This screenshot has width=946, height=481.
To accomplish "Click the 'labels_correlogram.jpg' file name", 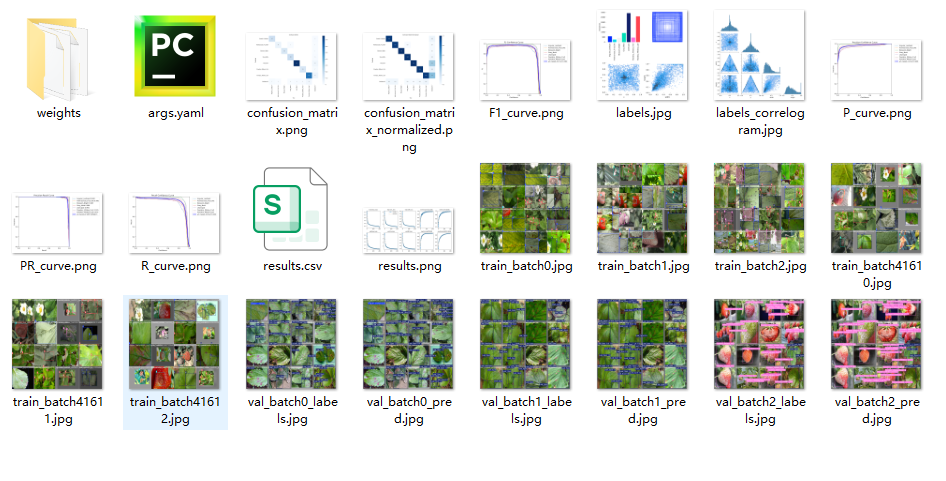I will (760, 121).
